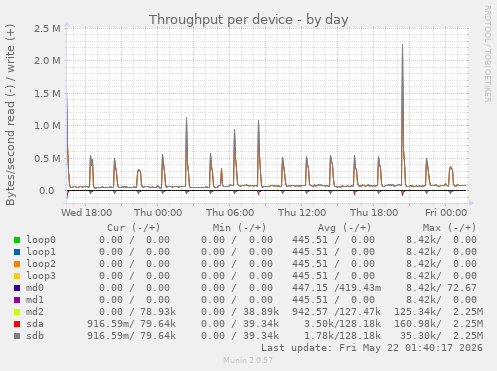Click the '1.0 M' y-axis label
This screenshot has height=371, width=497.
[x=47, y=126]
